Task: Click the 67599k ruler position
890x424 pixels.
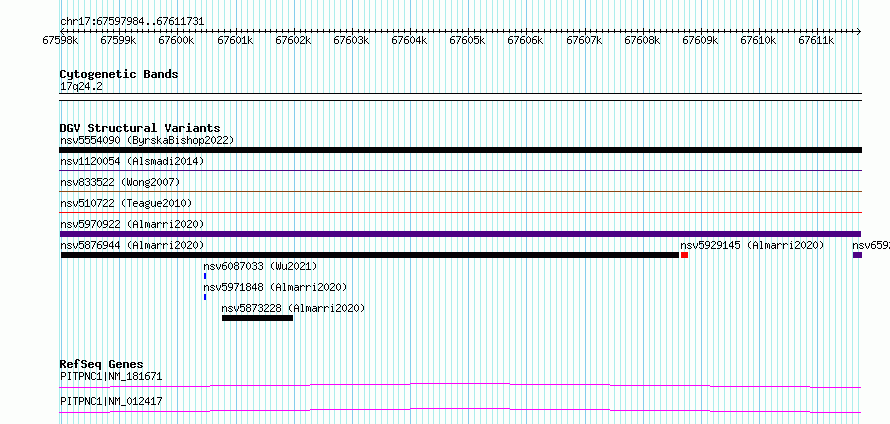Action: 118,40
